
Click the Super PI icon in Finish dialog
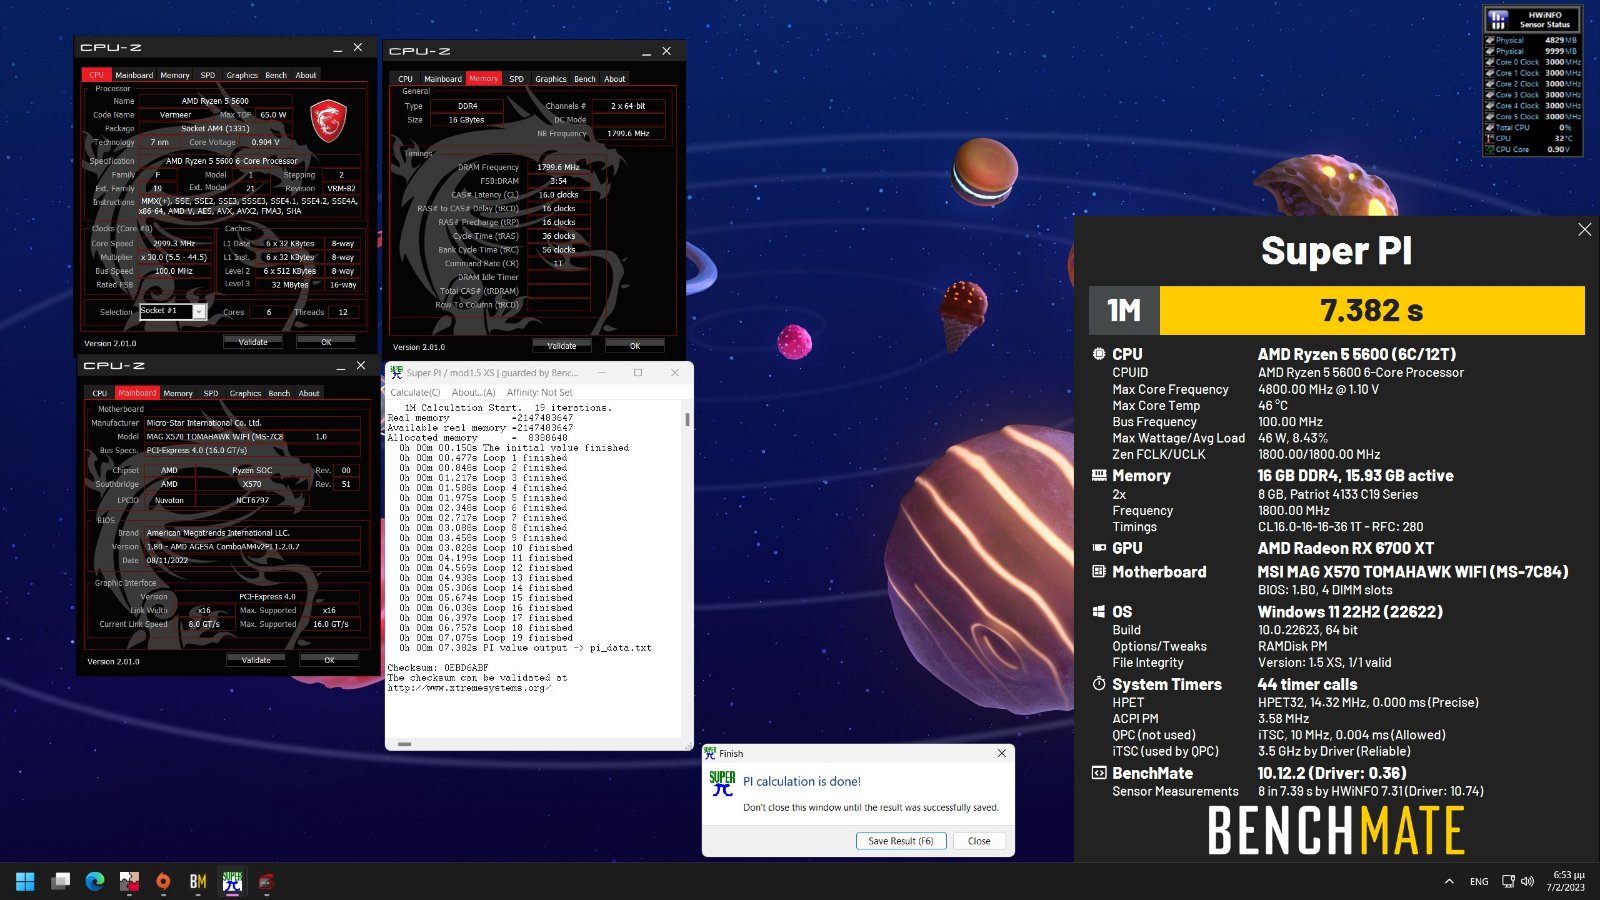click(x=722, y=785)
